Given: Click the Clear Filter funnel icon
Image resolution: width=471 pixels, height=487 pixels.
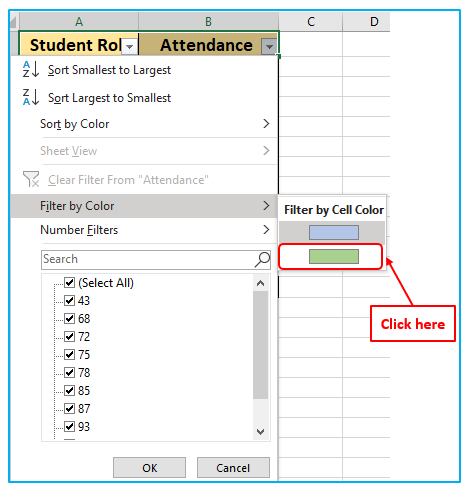Looking at the screenshot, I should [x=31, y=179].
